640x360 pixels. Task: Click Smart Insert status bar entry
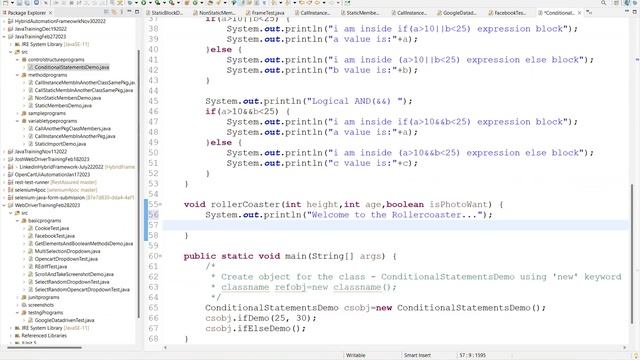[417, 355]
